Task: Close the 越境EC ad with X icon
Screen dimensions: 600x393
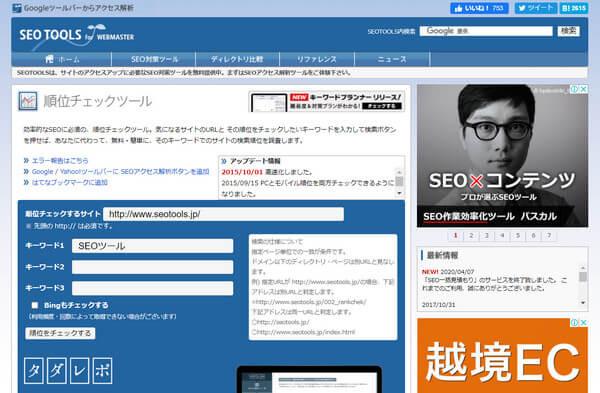Action: (x=584, y=323)
